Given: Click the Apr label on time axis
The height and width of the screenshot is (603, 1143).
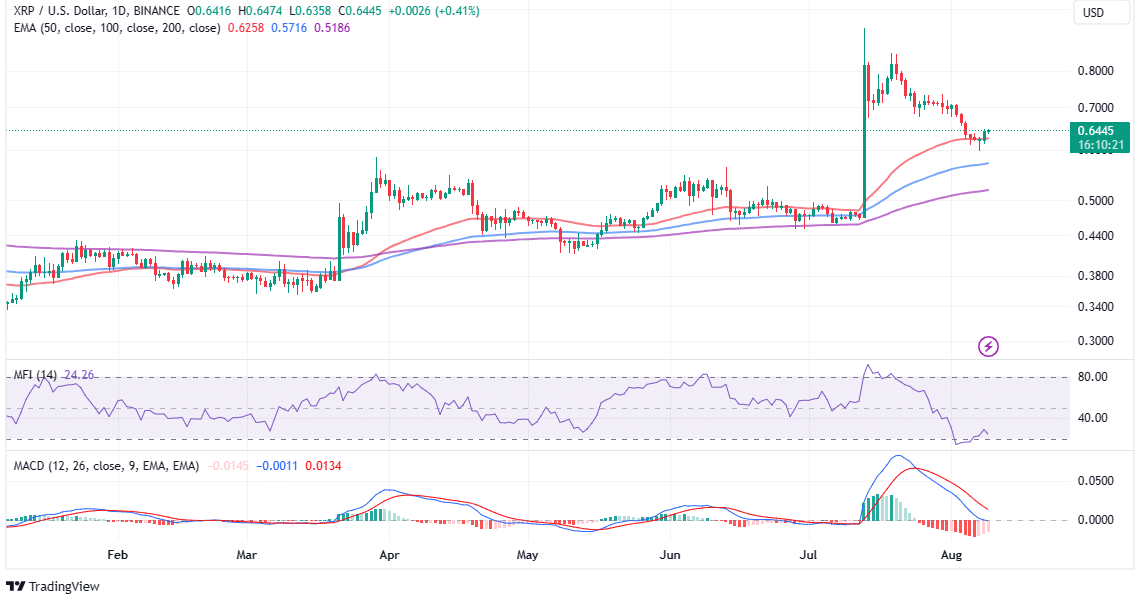Looking at the screenshot, I should [389, 555].
